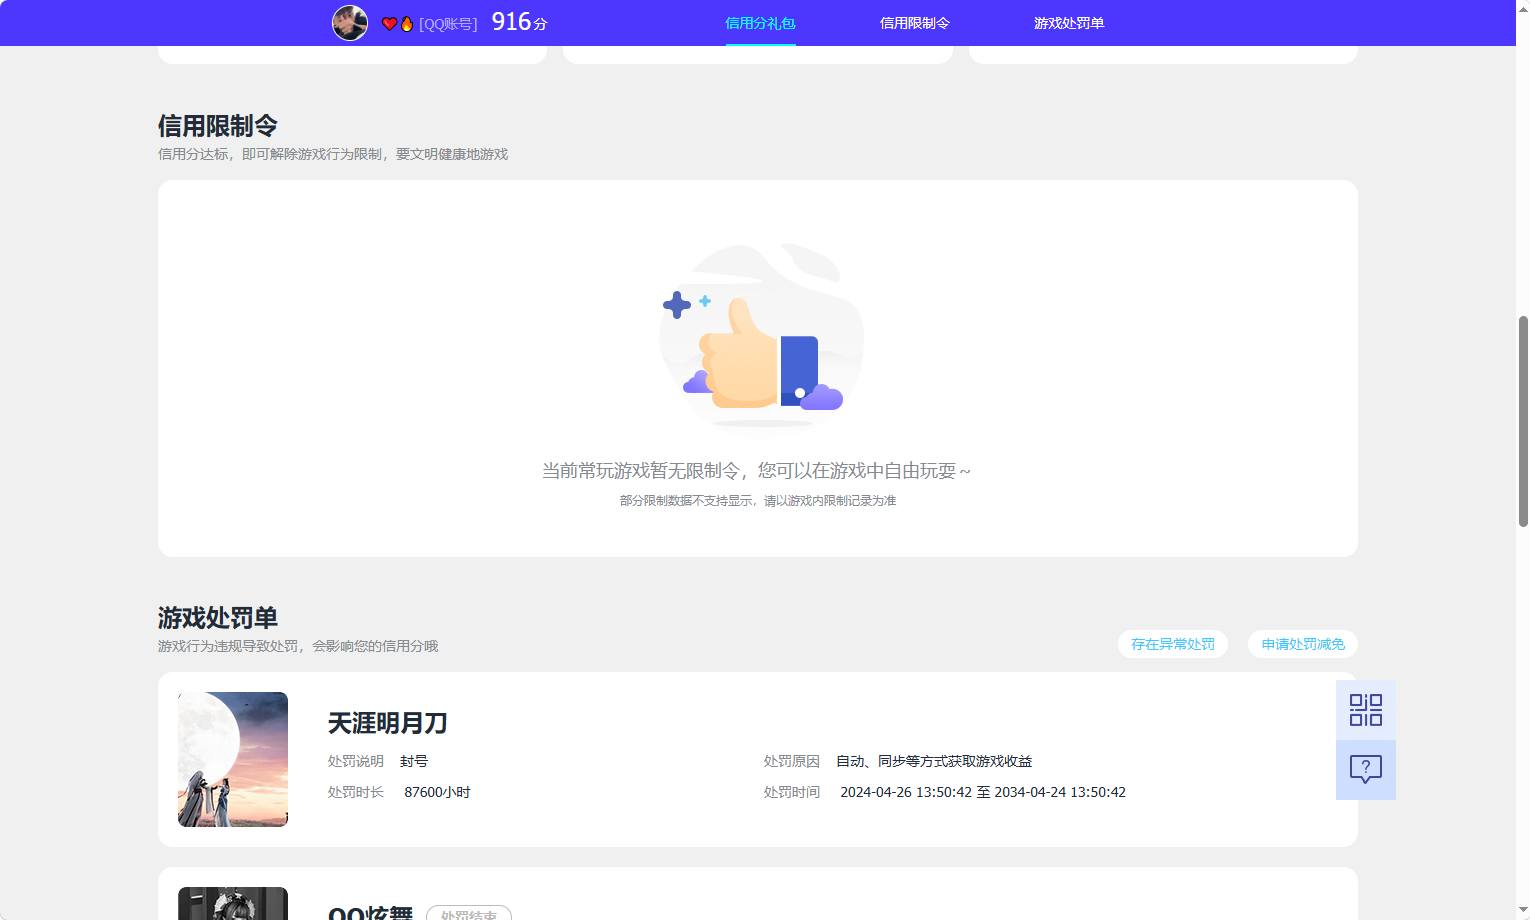
Task: Click subtitle 信用分达标，即可解除游戏行为限制
Action: (x=333, y=154)
